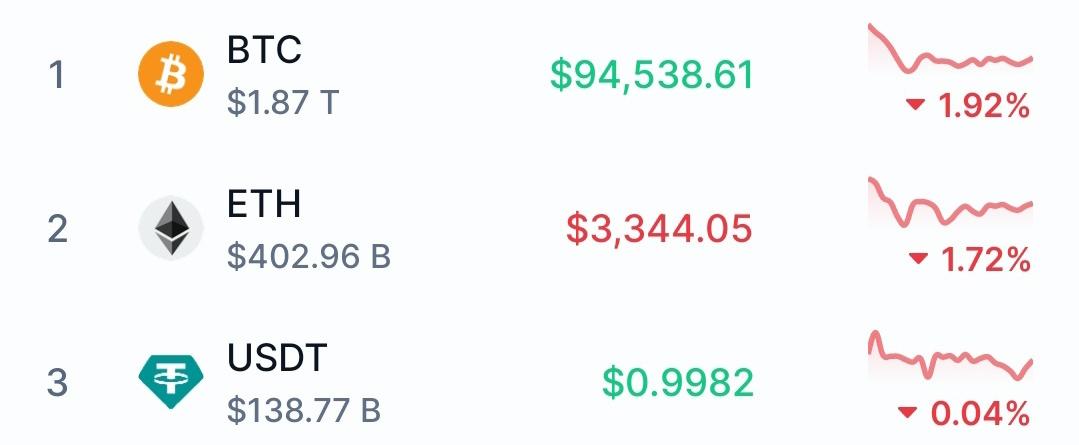The image size is (1079, 445).
Task: Open the USDT sparkline price chart
Action: [950, 356]
